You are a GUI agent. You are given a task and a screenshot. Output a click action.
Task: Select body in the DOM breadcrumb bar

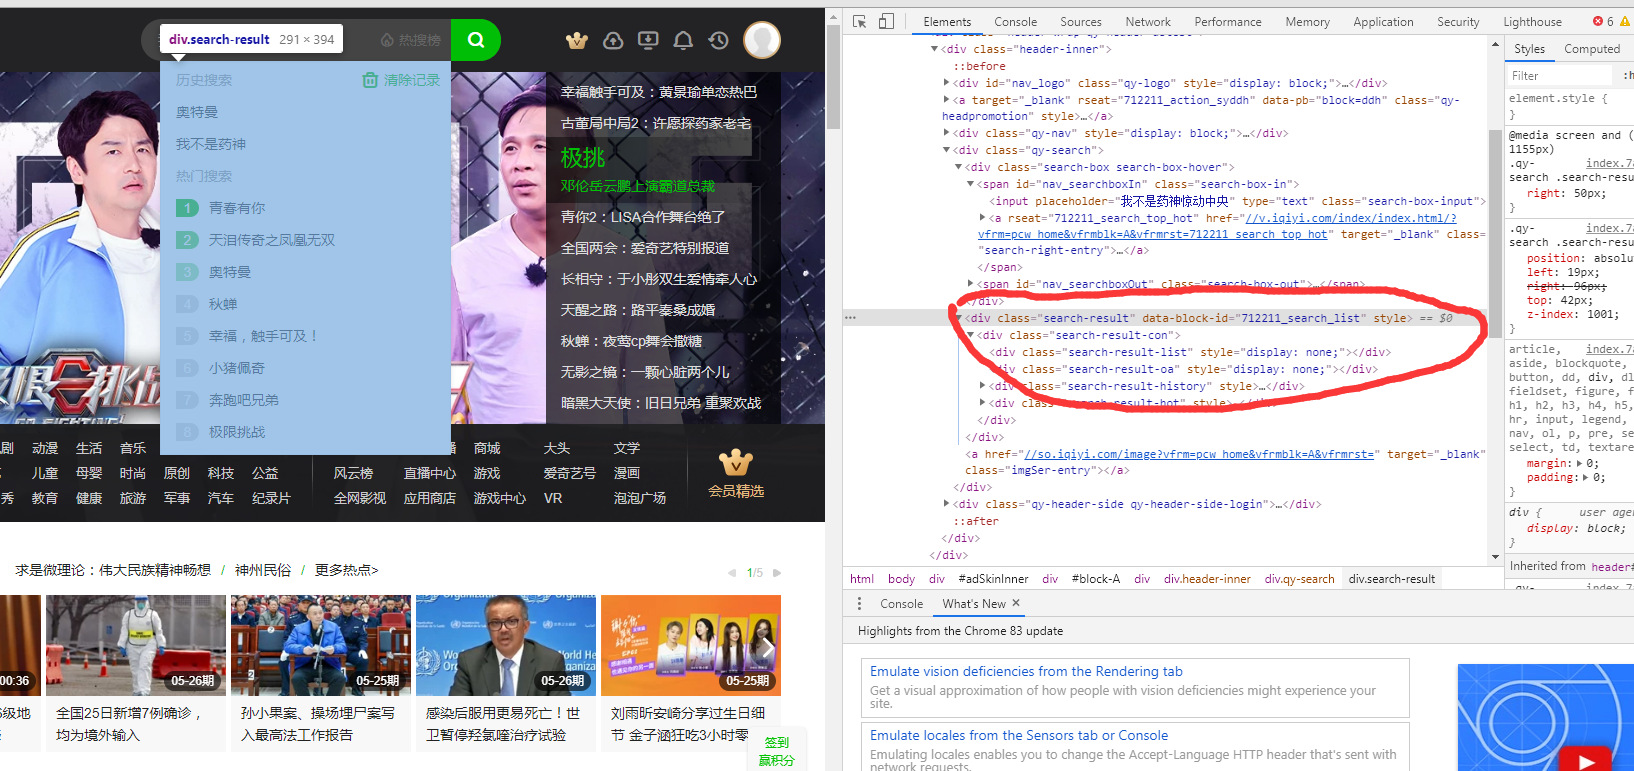point(901,579)
